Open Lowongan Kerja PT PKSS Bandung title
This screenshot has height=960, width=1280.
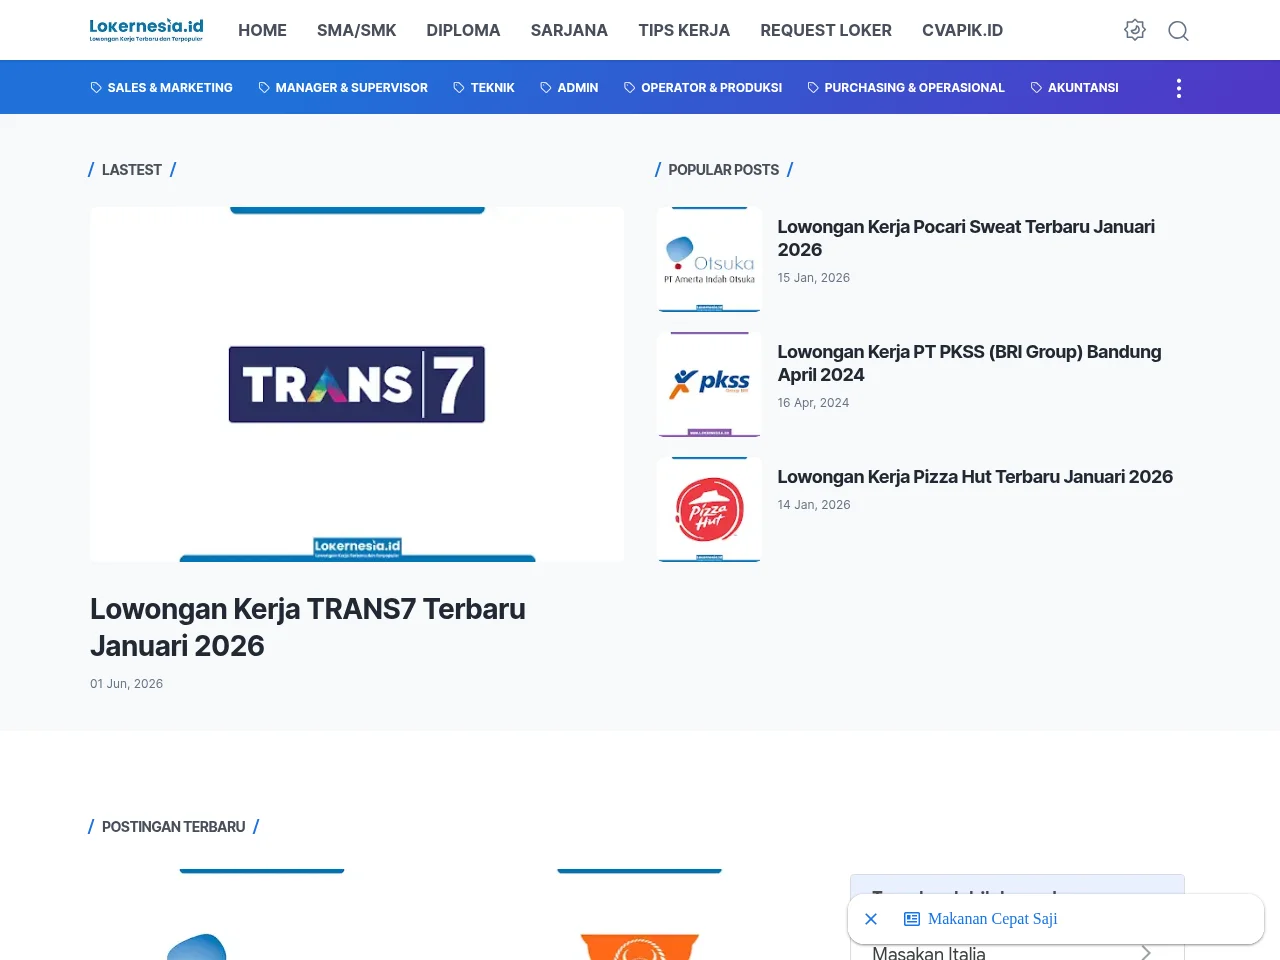[969, 363]
